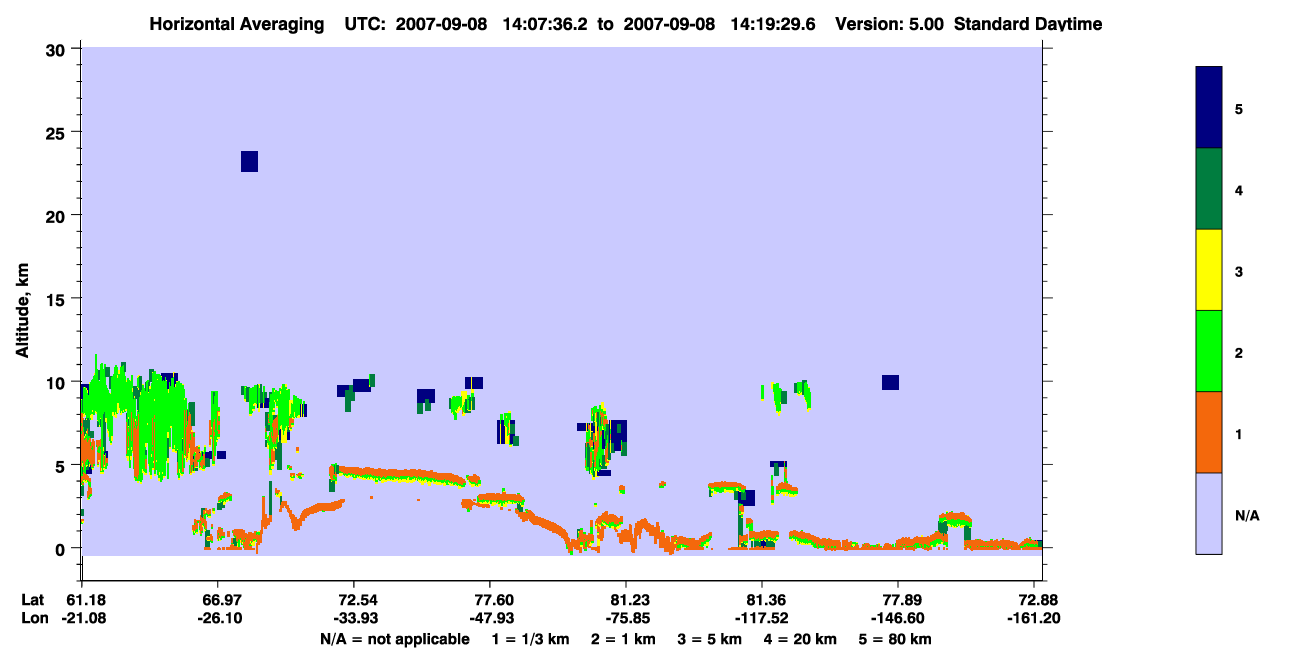Click the '4 = 20 km' footnote
Screen dimensions: 1300x667
(x=801, y=639)
